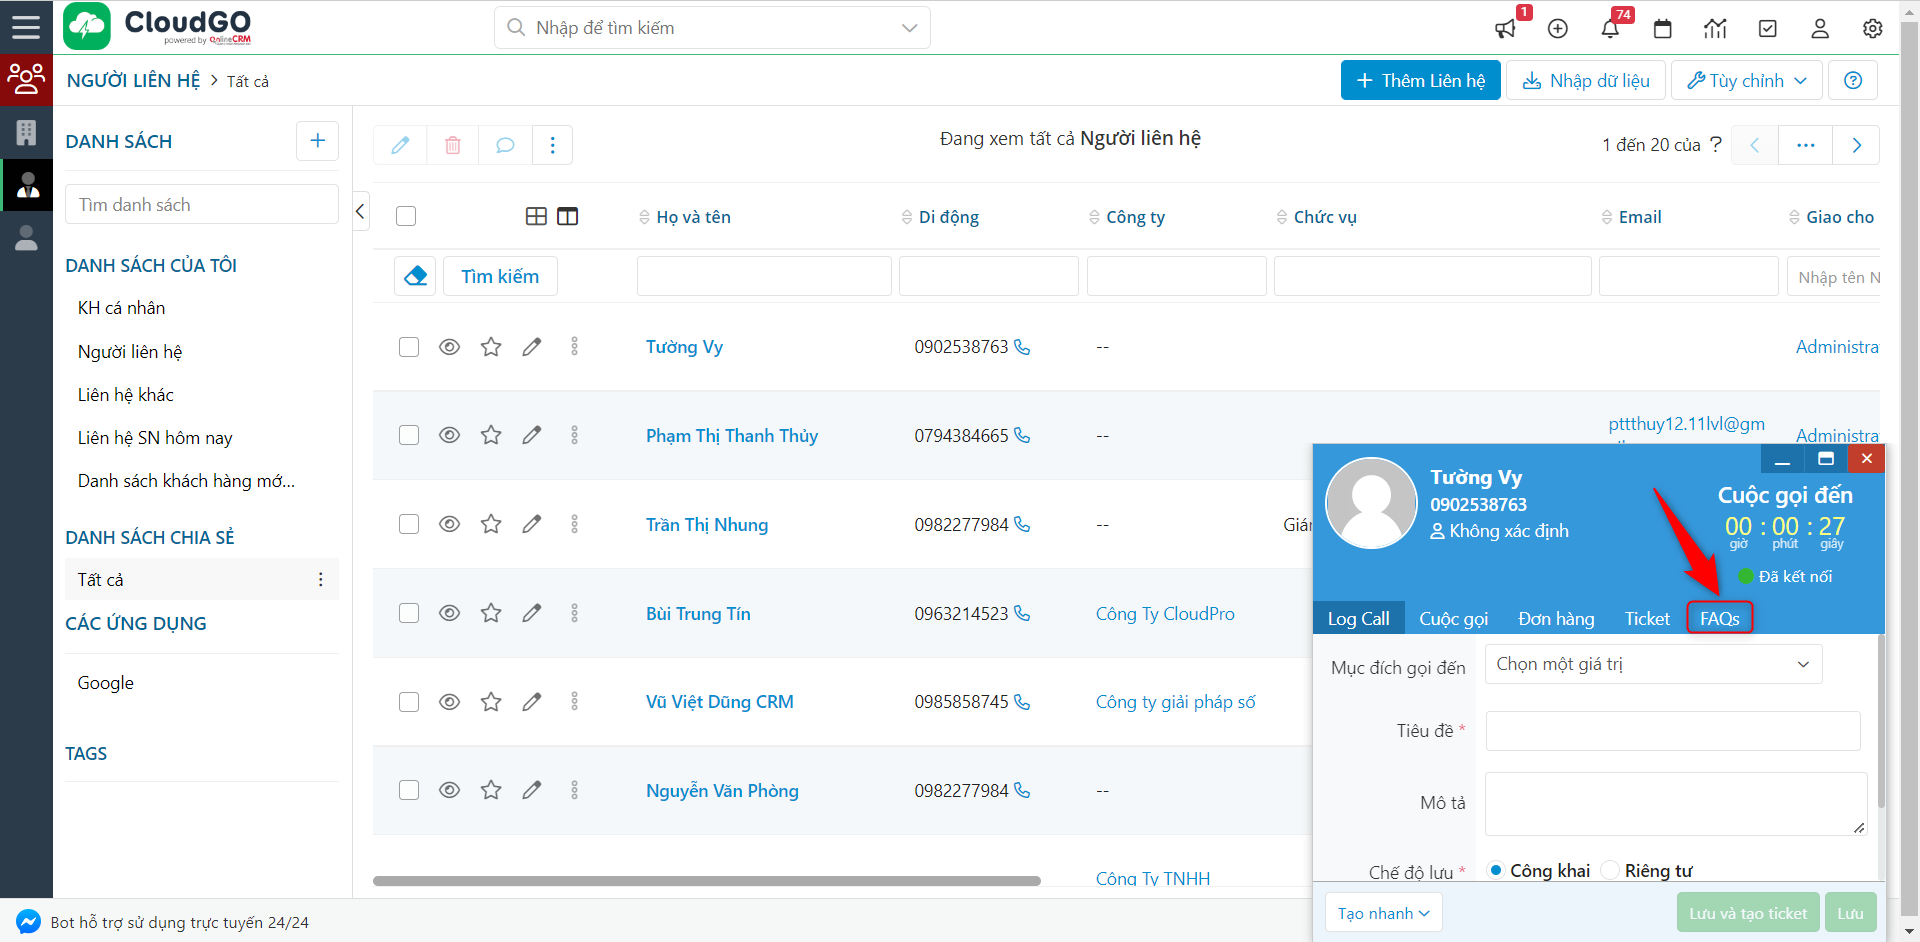Select the Riêng tư radio option
The width and height of the screenshot is (1920, 942).
click(1610, 870)
